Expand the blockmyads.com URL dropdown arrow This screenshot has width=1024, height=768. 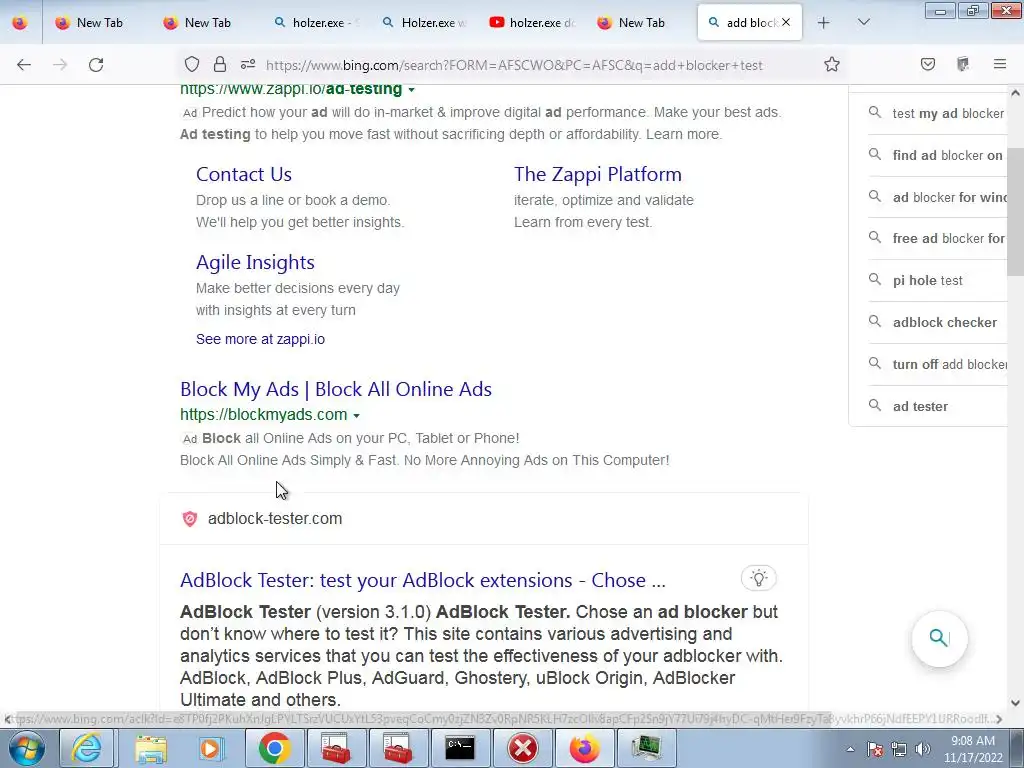point(357,415)
